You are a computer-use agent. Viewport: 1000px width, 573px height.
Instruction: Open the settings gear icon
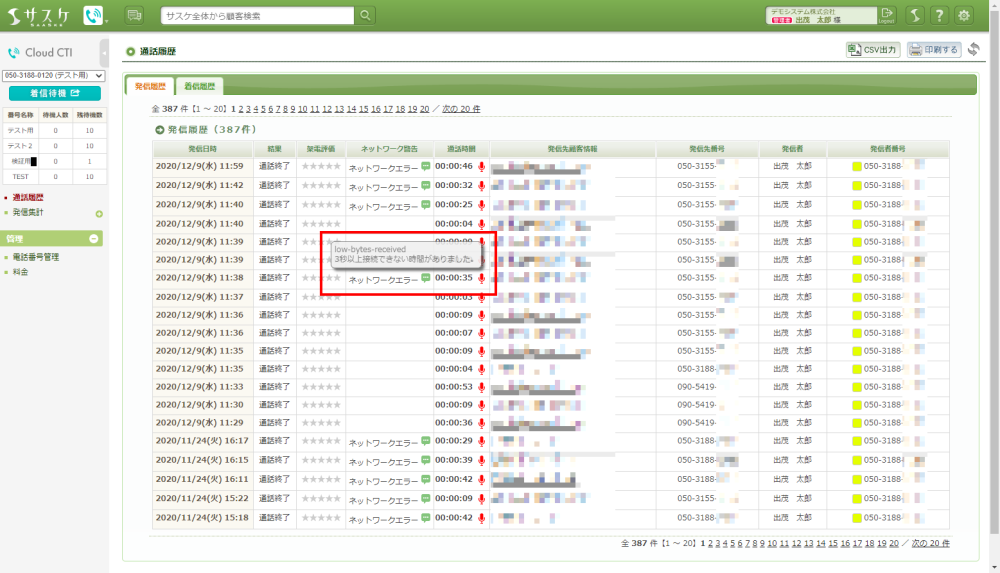(964, 15)
